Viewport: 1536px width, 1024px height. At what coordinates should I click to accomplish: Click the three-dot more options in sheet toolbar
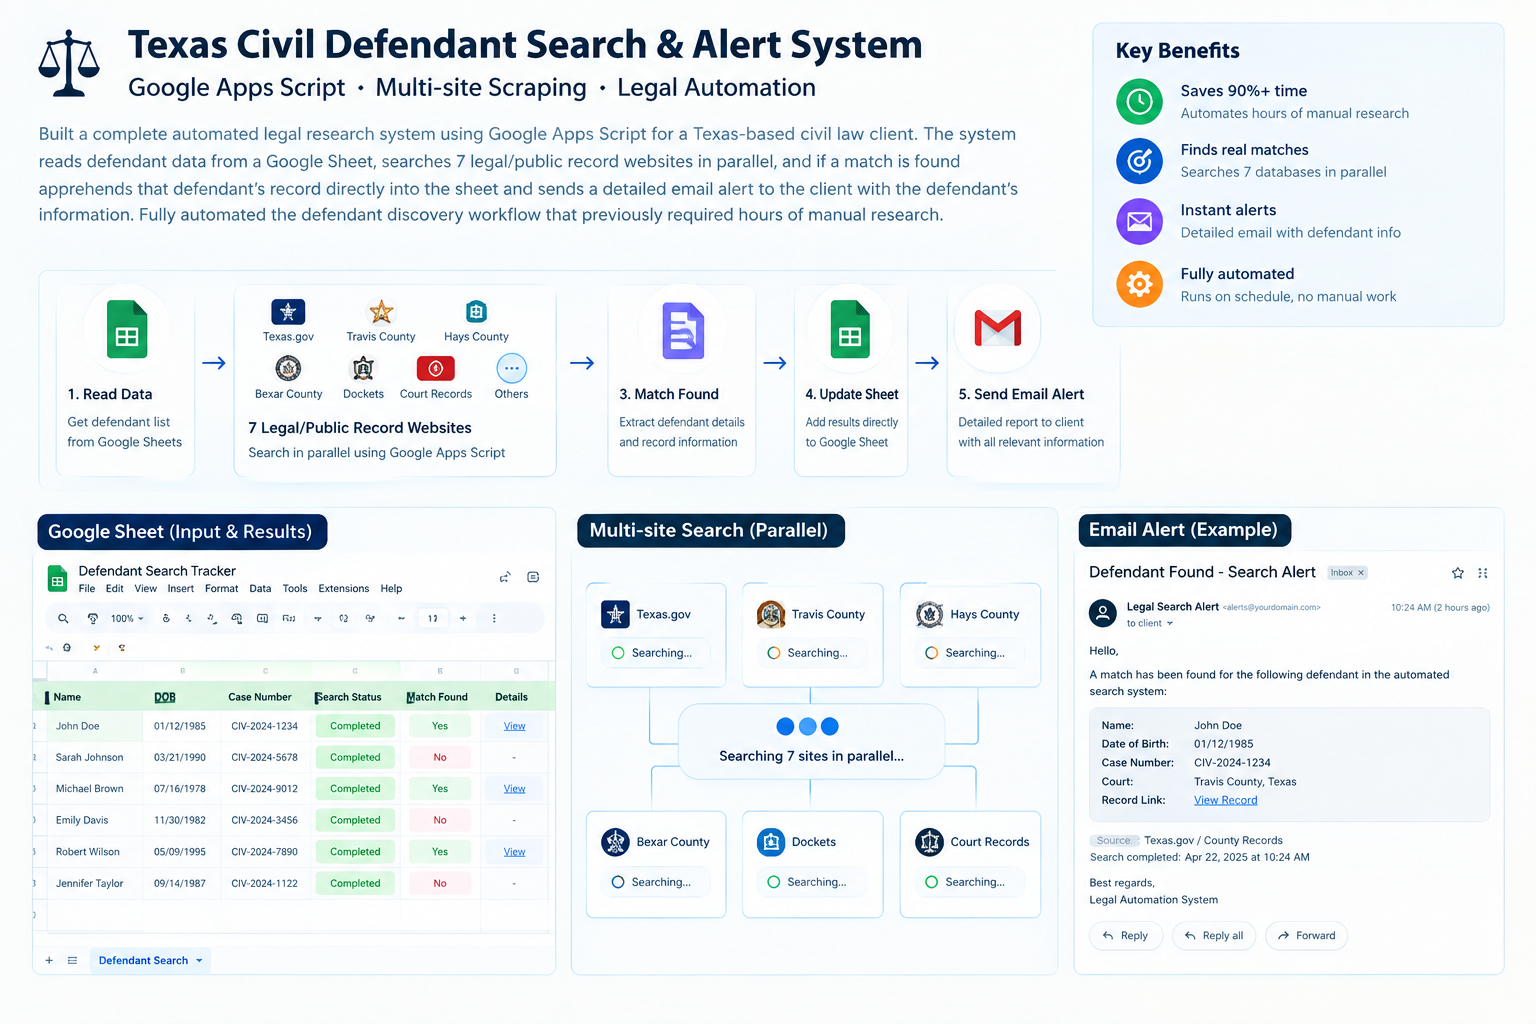(x=494, y=619)
